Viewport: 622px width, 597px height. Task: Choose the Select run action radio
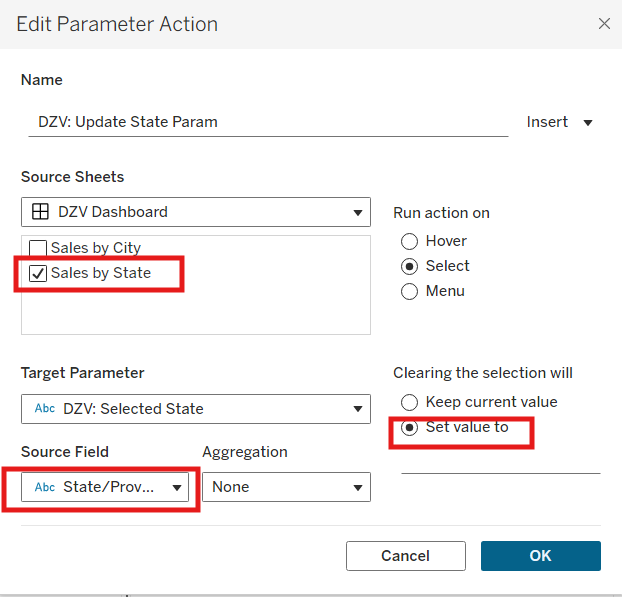coord(409,266)
